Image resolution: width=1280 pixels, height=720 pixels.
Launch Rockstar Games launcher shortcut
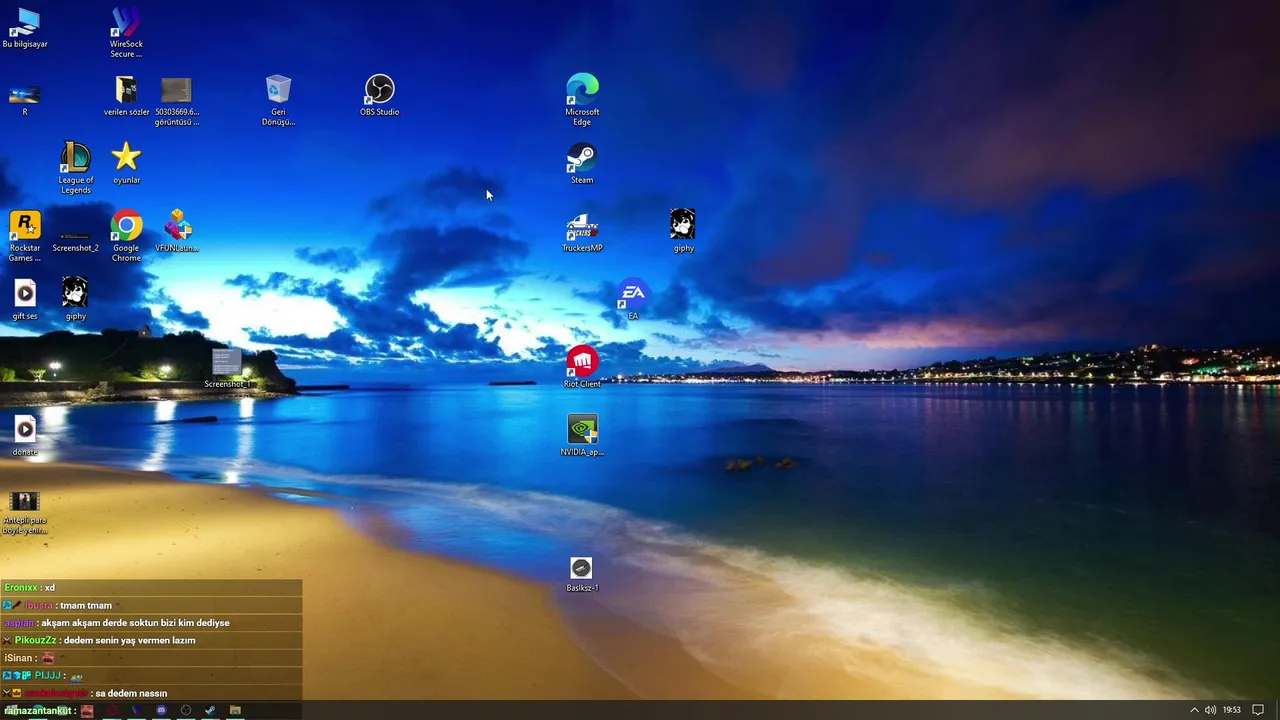(x=25, y=236)
